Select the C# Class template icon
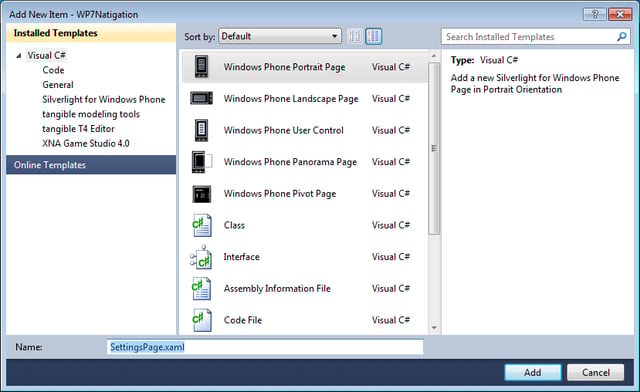Screen dimensions: 640x392 coord(202,225)
